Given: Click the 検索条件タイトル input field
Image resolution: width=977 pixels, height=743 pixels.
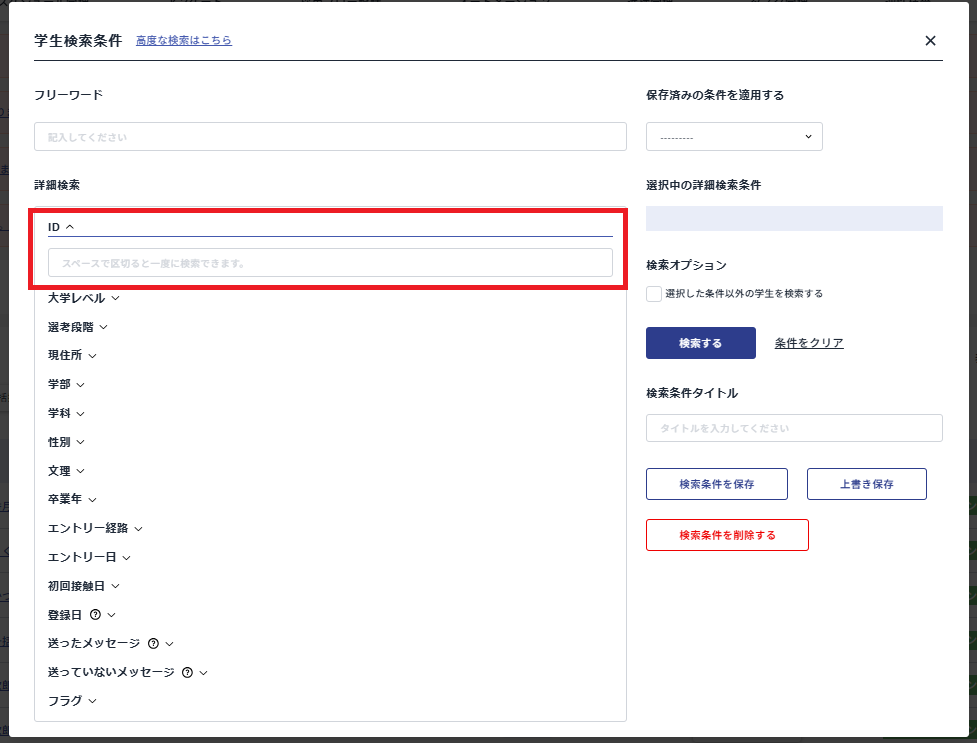Looking at the screenshot, I should point(793,427).
